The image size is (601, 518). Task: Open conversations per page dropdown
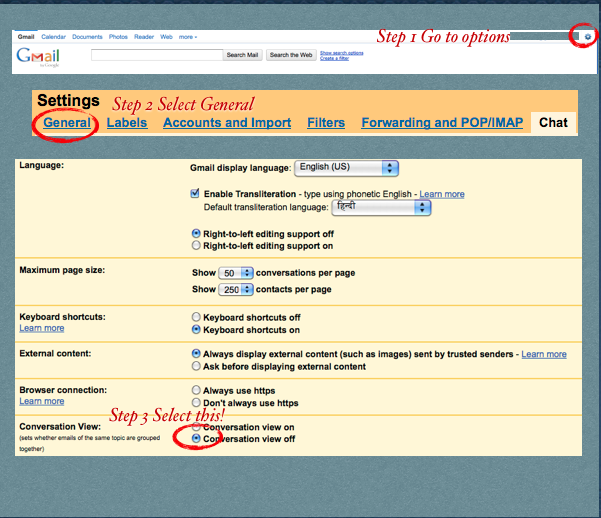(x=236, y=273)
